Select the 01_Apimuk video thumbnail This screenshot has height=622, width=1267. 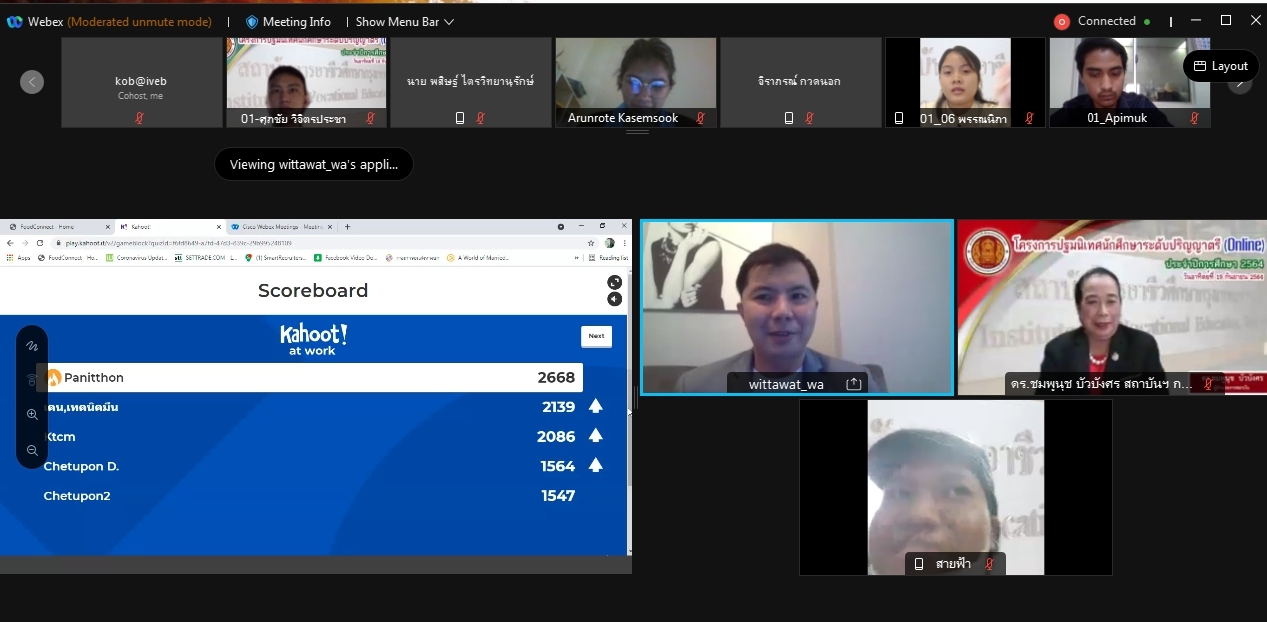click(x=1130, y=83)
